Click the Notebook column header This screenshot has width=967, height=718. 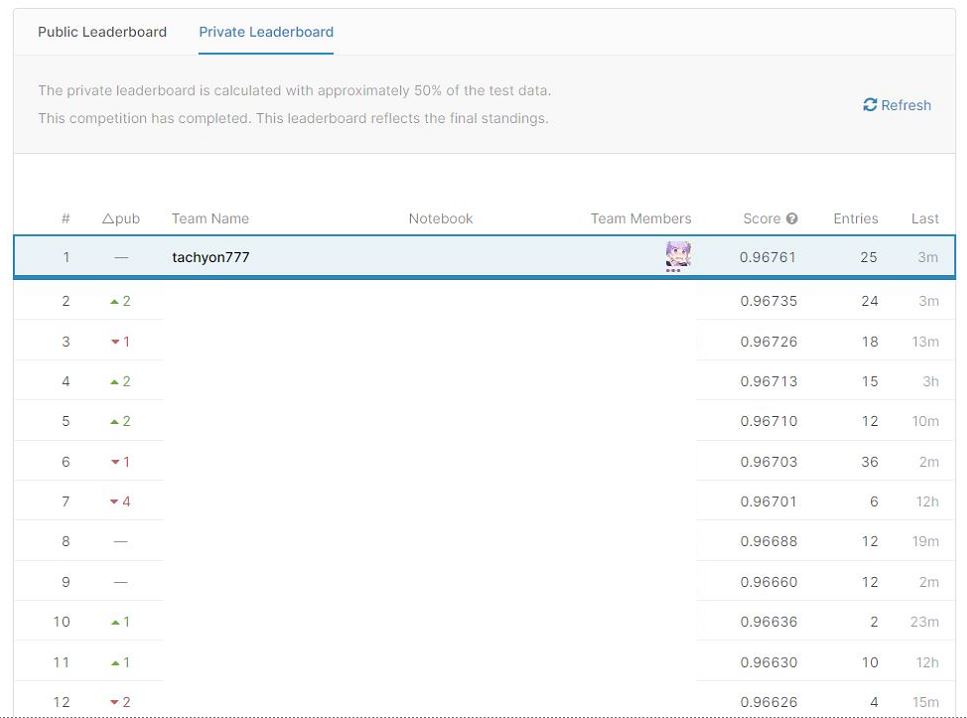pyautogui.click(x=441, y=218)
